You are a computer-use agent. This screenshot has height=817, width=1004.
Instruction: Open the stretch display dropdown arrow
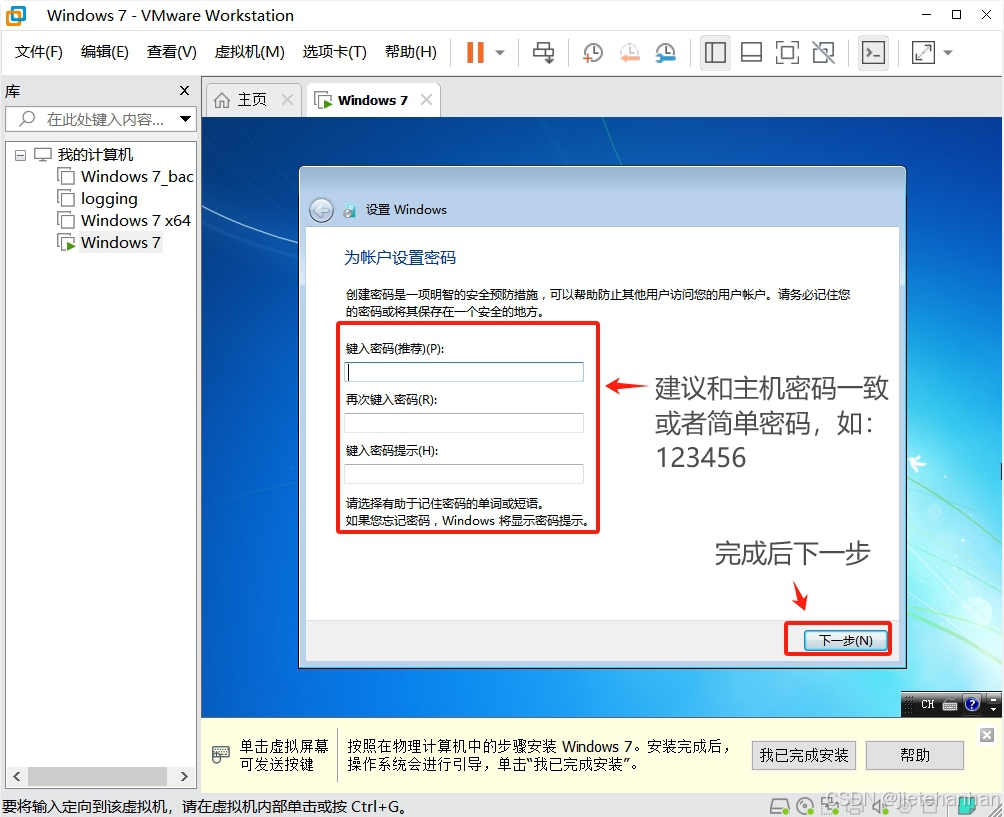pyautogui.click(x=948, y=53)
